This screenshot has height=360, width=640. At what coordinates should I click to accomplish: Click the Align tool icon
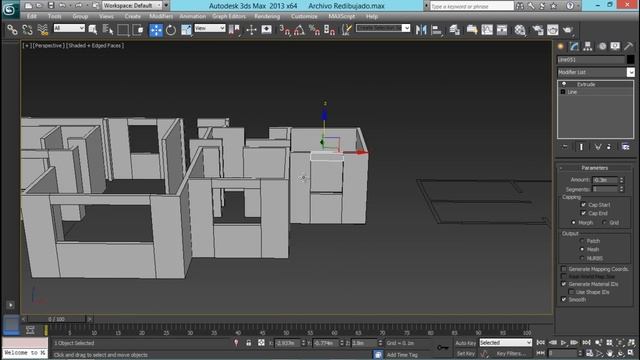pos(436,30)
